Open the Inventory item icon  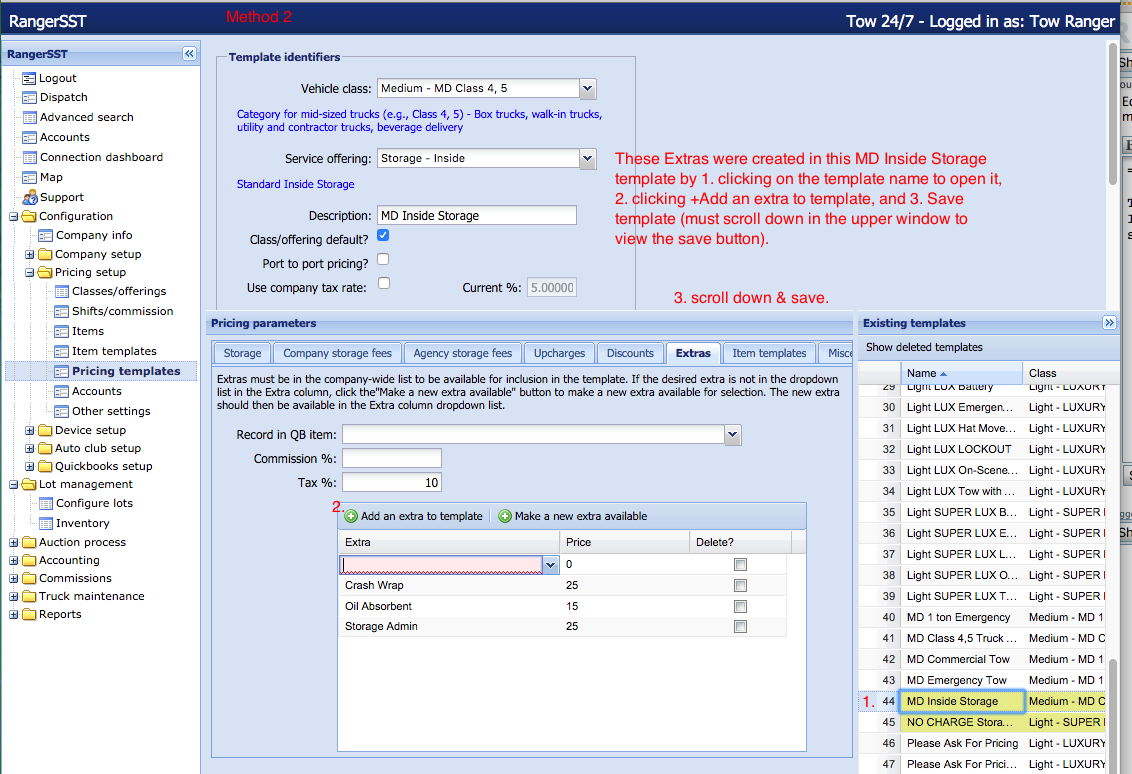click(45, 523)
